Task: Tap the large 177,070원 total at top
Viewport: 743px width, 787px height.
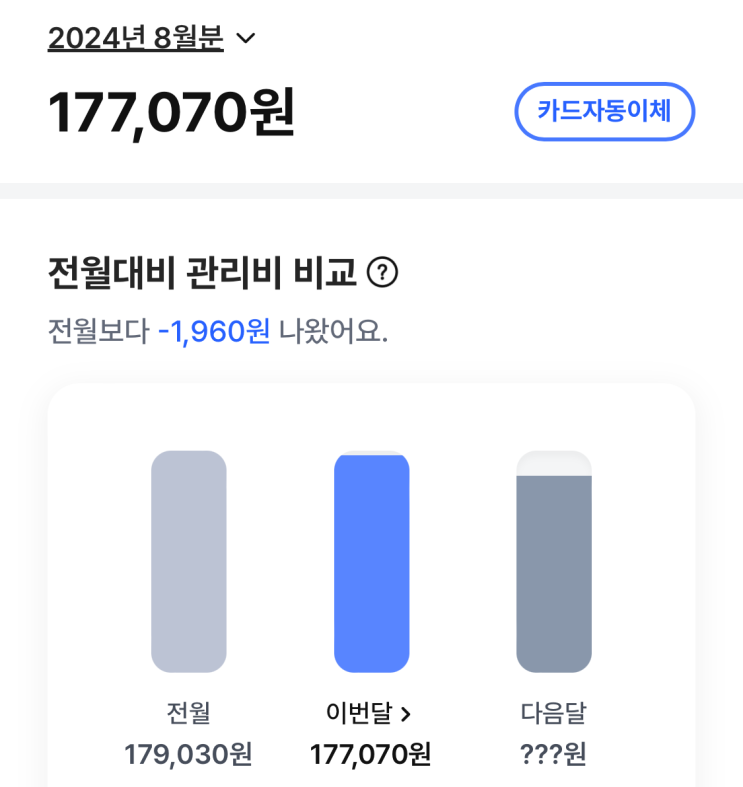Action: coord(171,112)
